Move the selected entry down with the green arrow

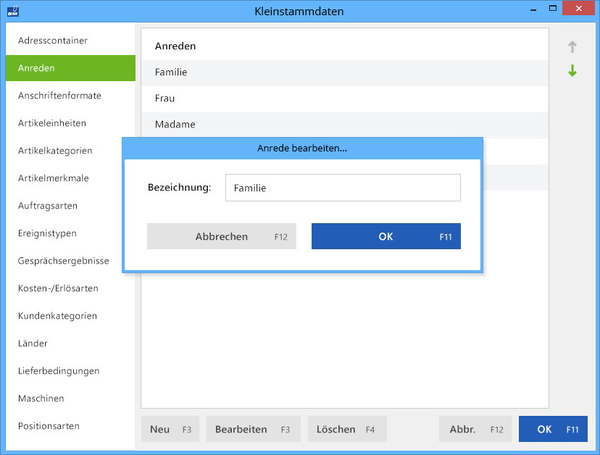pyautogui.click(x=572, y=70)
